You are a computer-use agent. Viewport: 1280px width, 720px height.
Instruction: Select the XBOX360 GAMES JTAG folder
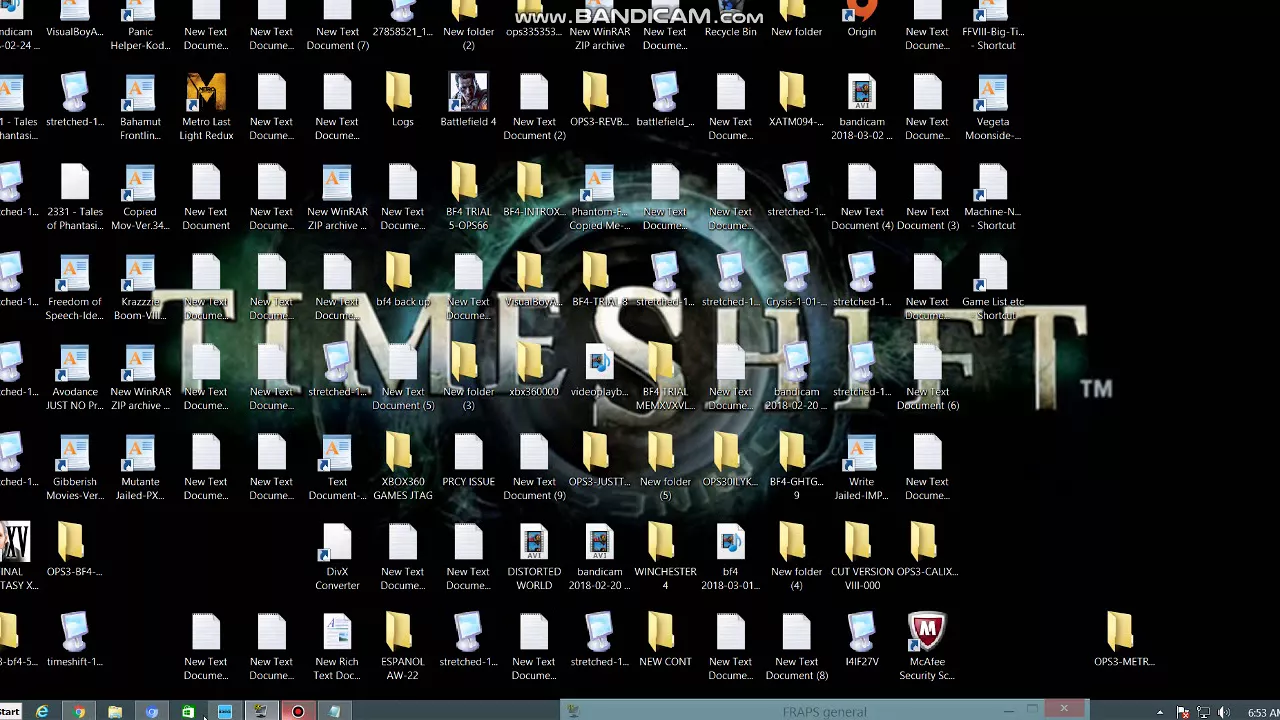(x=403, y=467)
